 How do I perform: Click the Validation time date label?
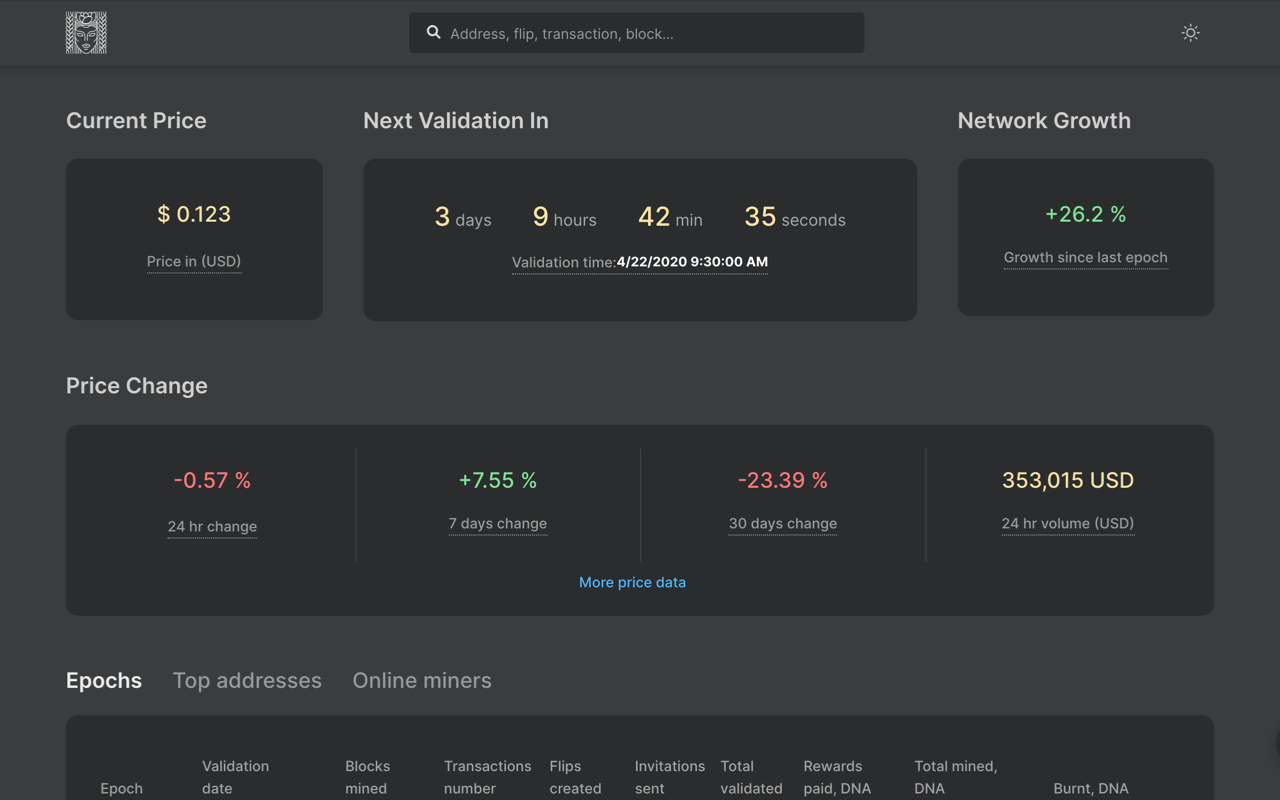tap(640, 262)
